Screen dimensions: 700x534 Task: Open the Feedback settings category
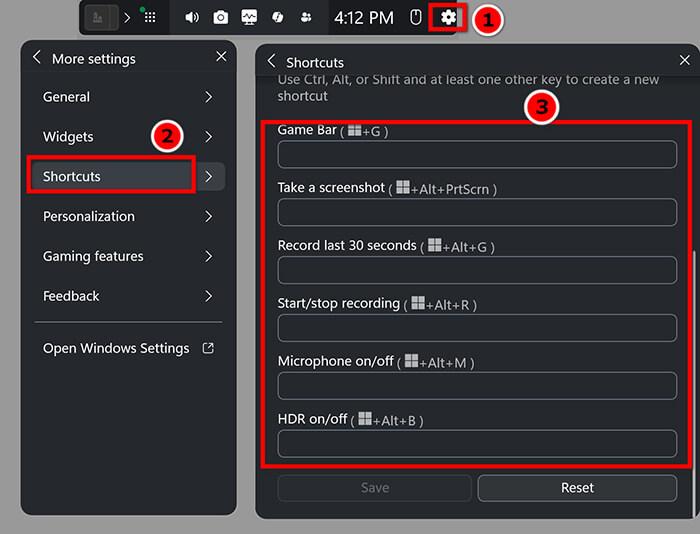(128, 296)
